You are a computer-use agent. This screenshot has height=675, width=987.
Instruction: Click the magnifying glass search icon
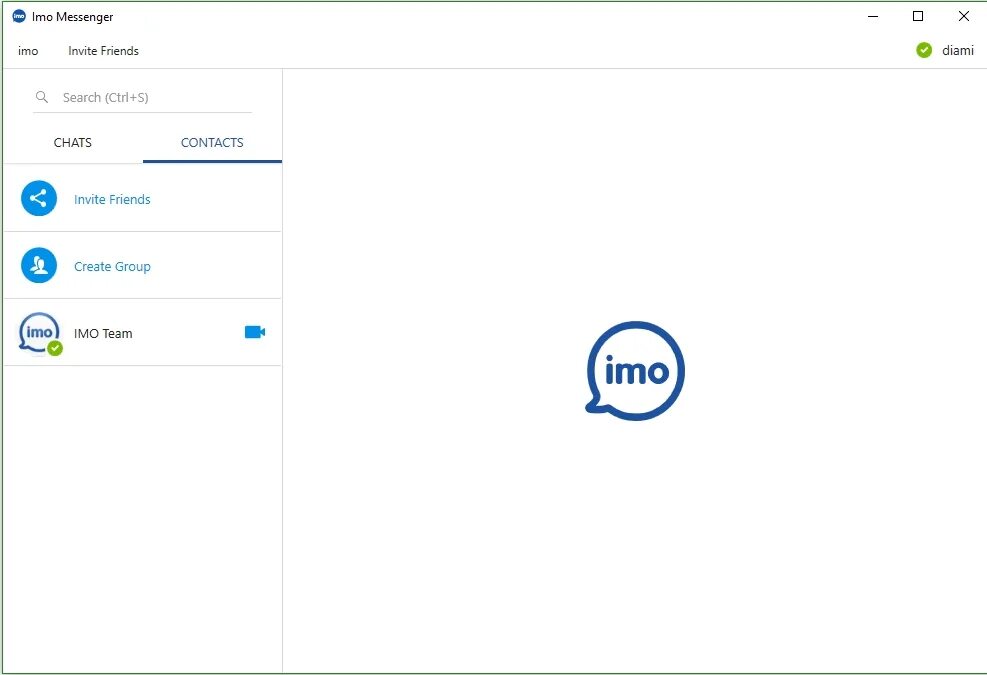click(42, 97)
